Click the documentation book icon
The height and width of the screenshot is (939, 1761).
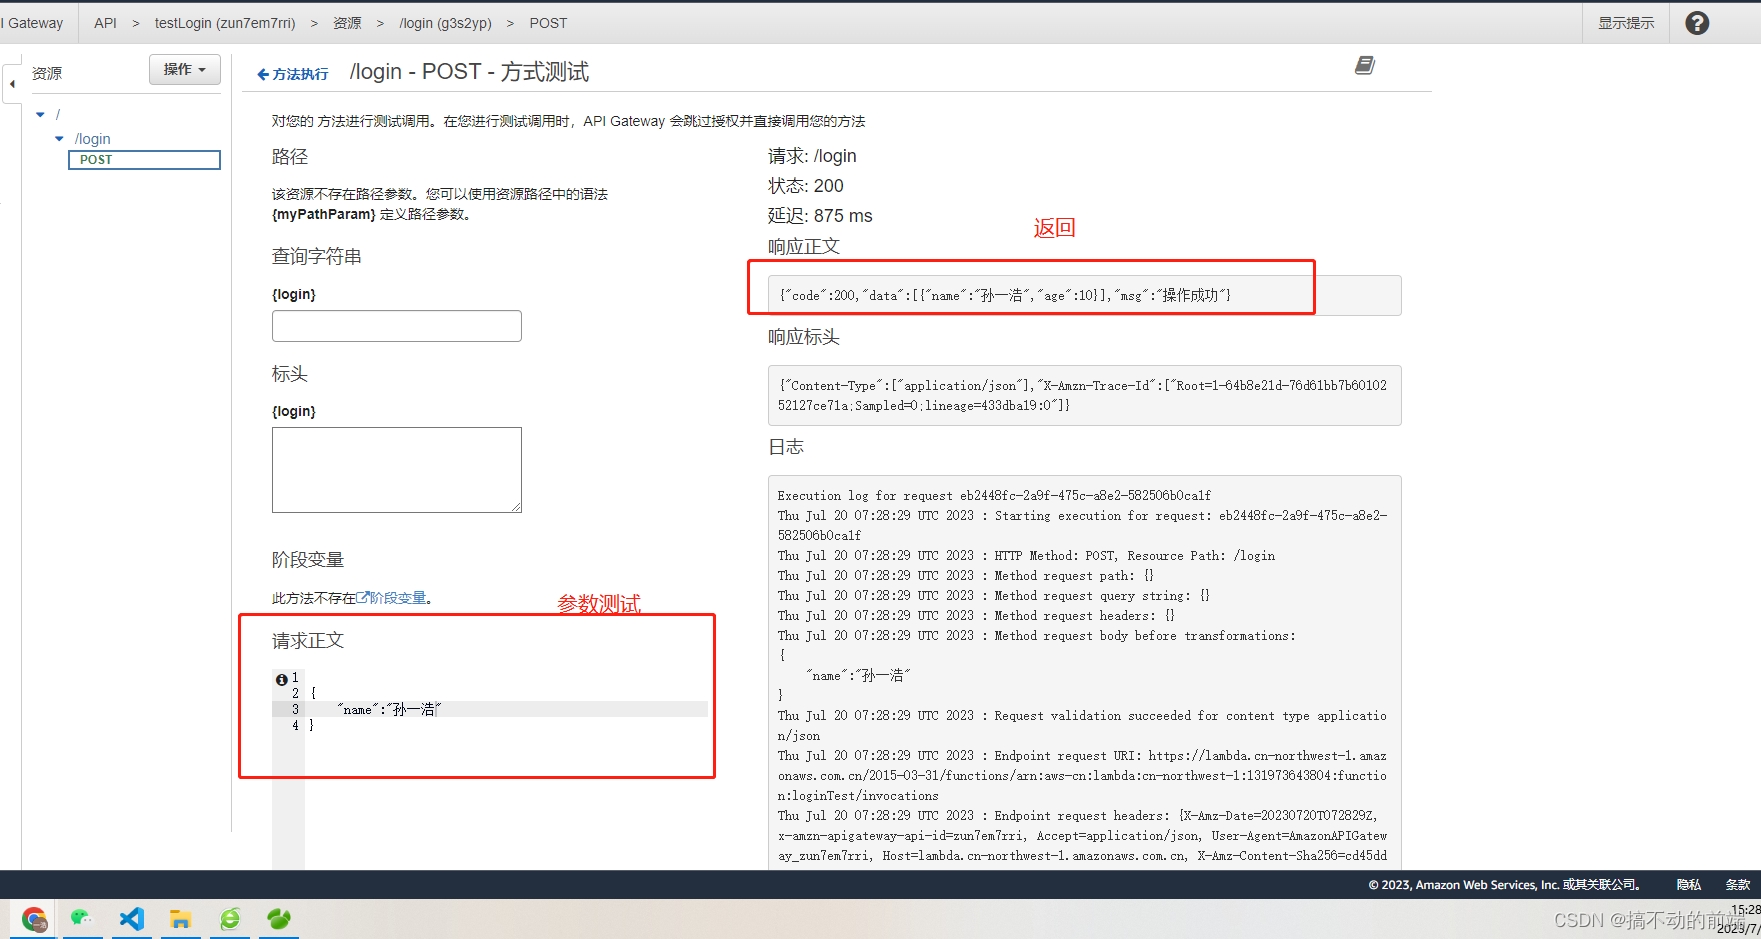[1365, 65]
